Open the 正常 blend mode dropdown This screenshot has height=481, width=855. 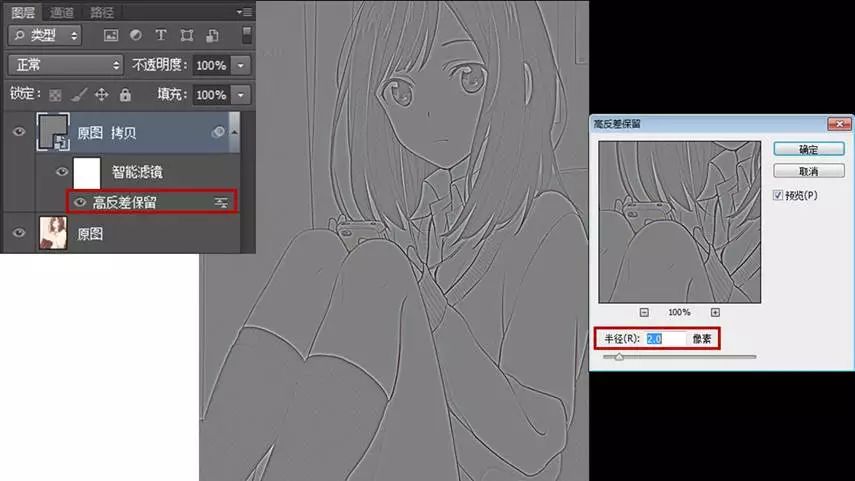tap(65, 65)
